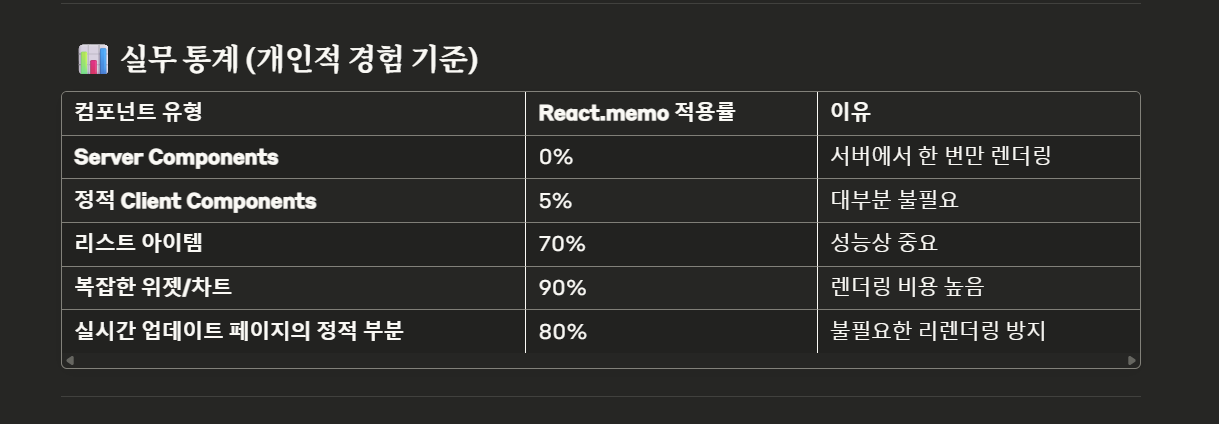Click the '서버에서 한 번만 렌더링' reason cell
1219x424 pixels.
pos(979,157)
